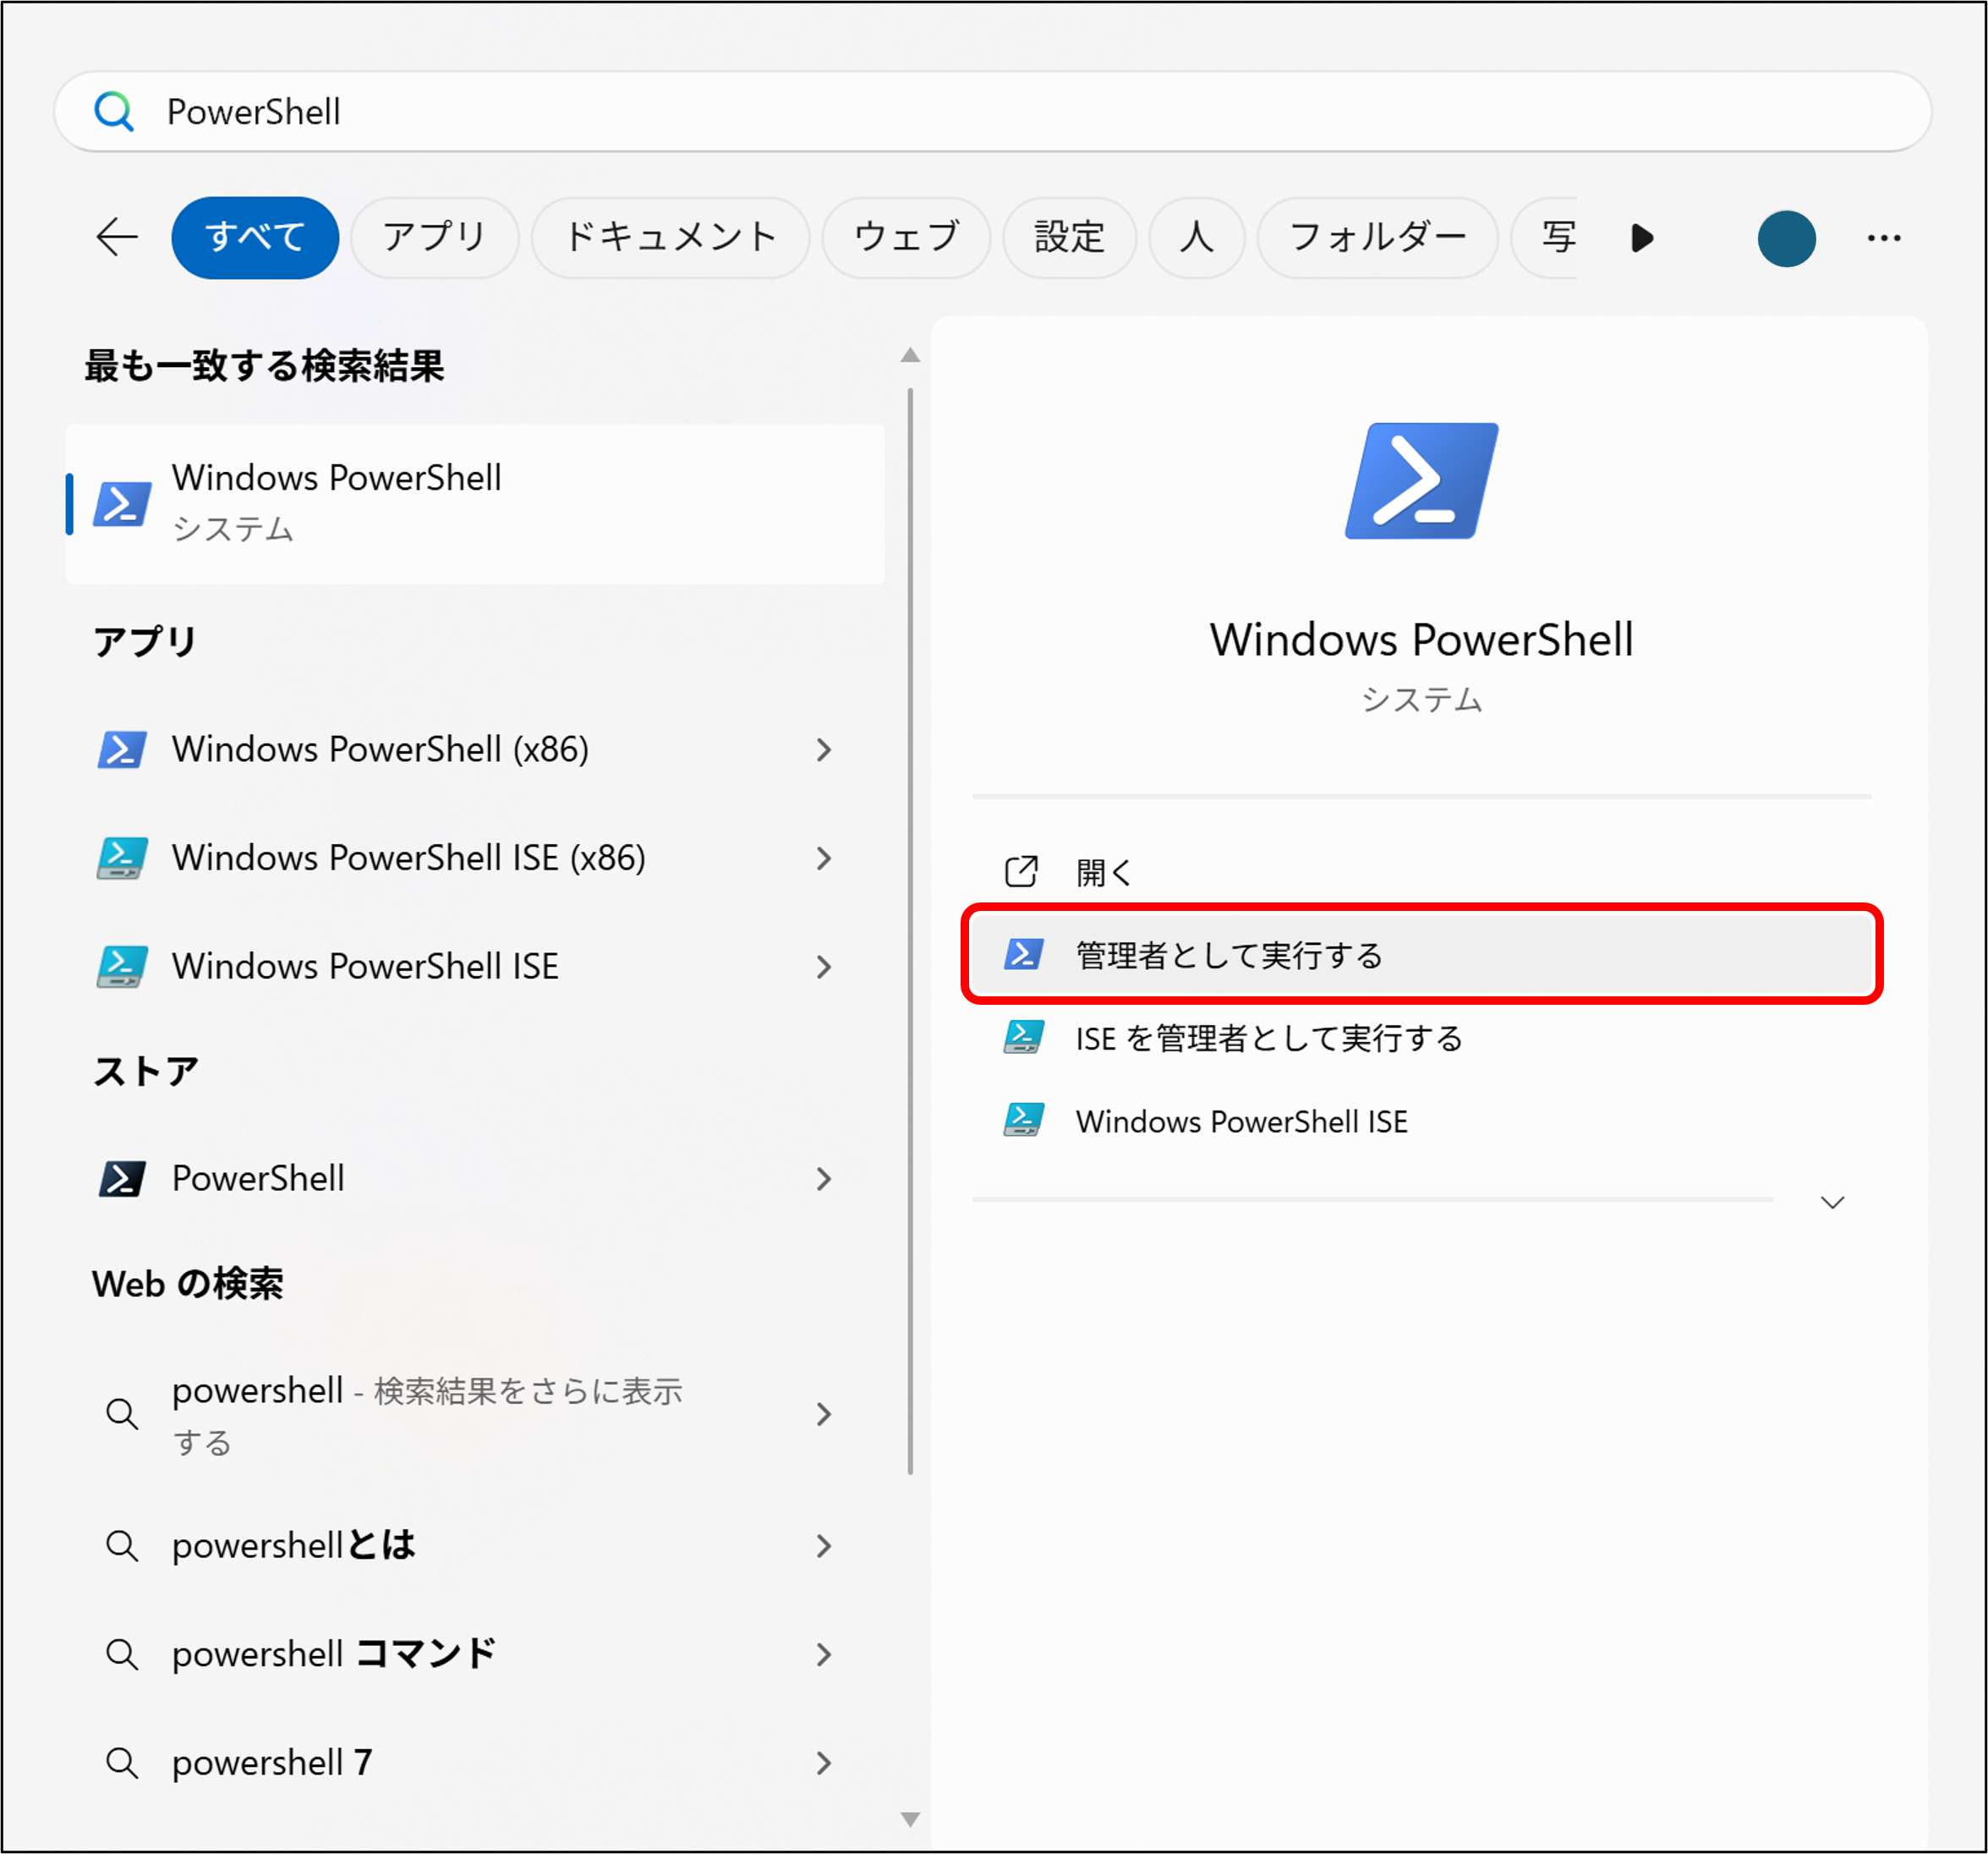
Task: Click the user profile avatar circle
Action: coord(1786,238)
